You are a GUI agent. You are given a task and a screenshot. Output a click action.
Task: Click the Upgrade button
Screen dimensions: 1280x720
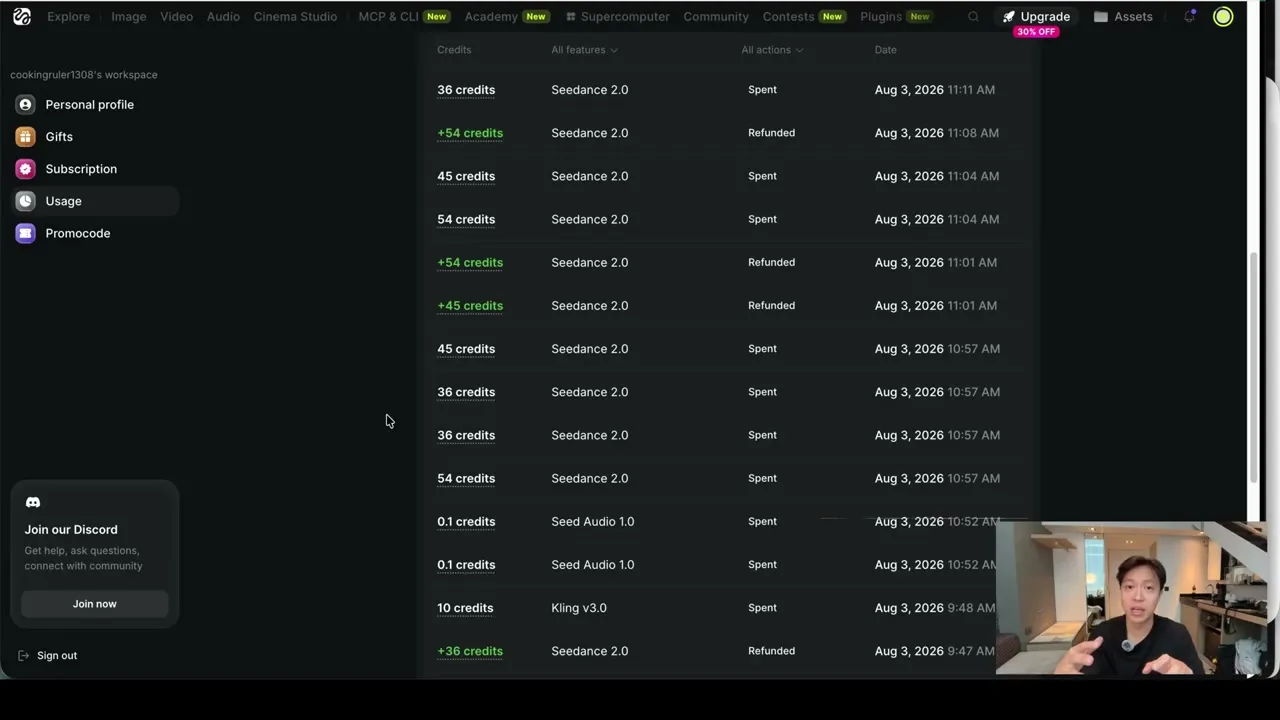point(1037,17)
